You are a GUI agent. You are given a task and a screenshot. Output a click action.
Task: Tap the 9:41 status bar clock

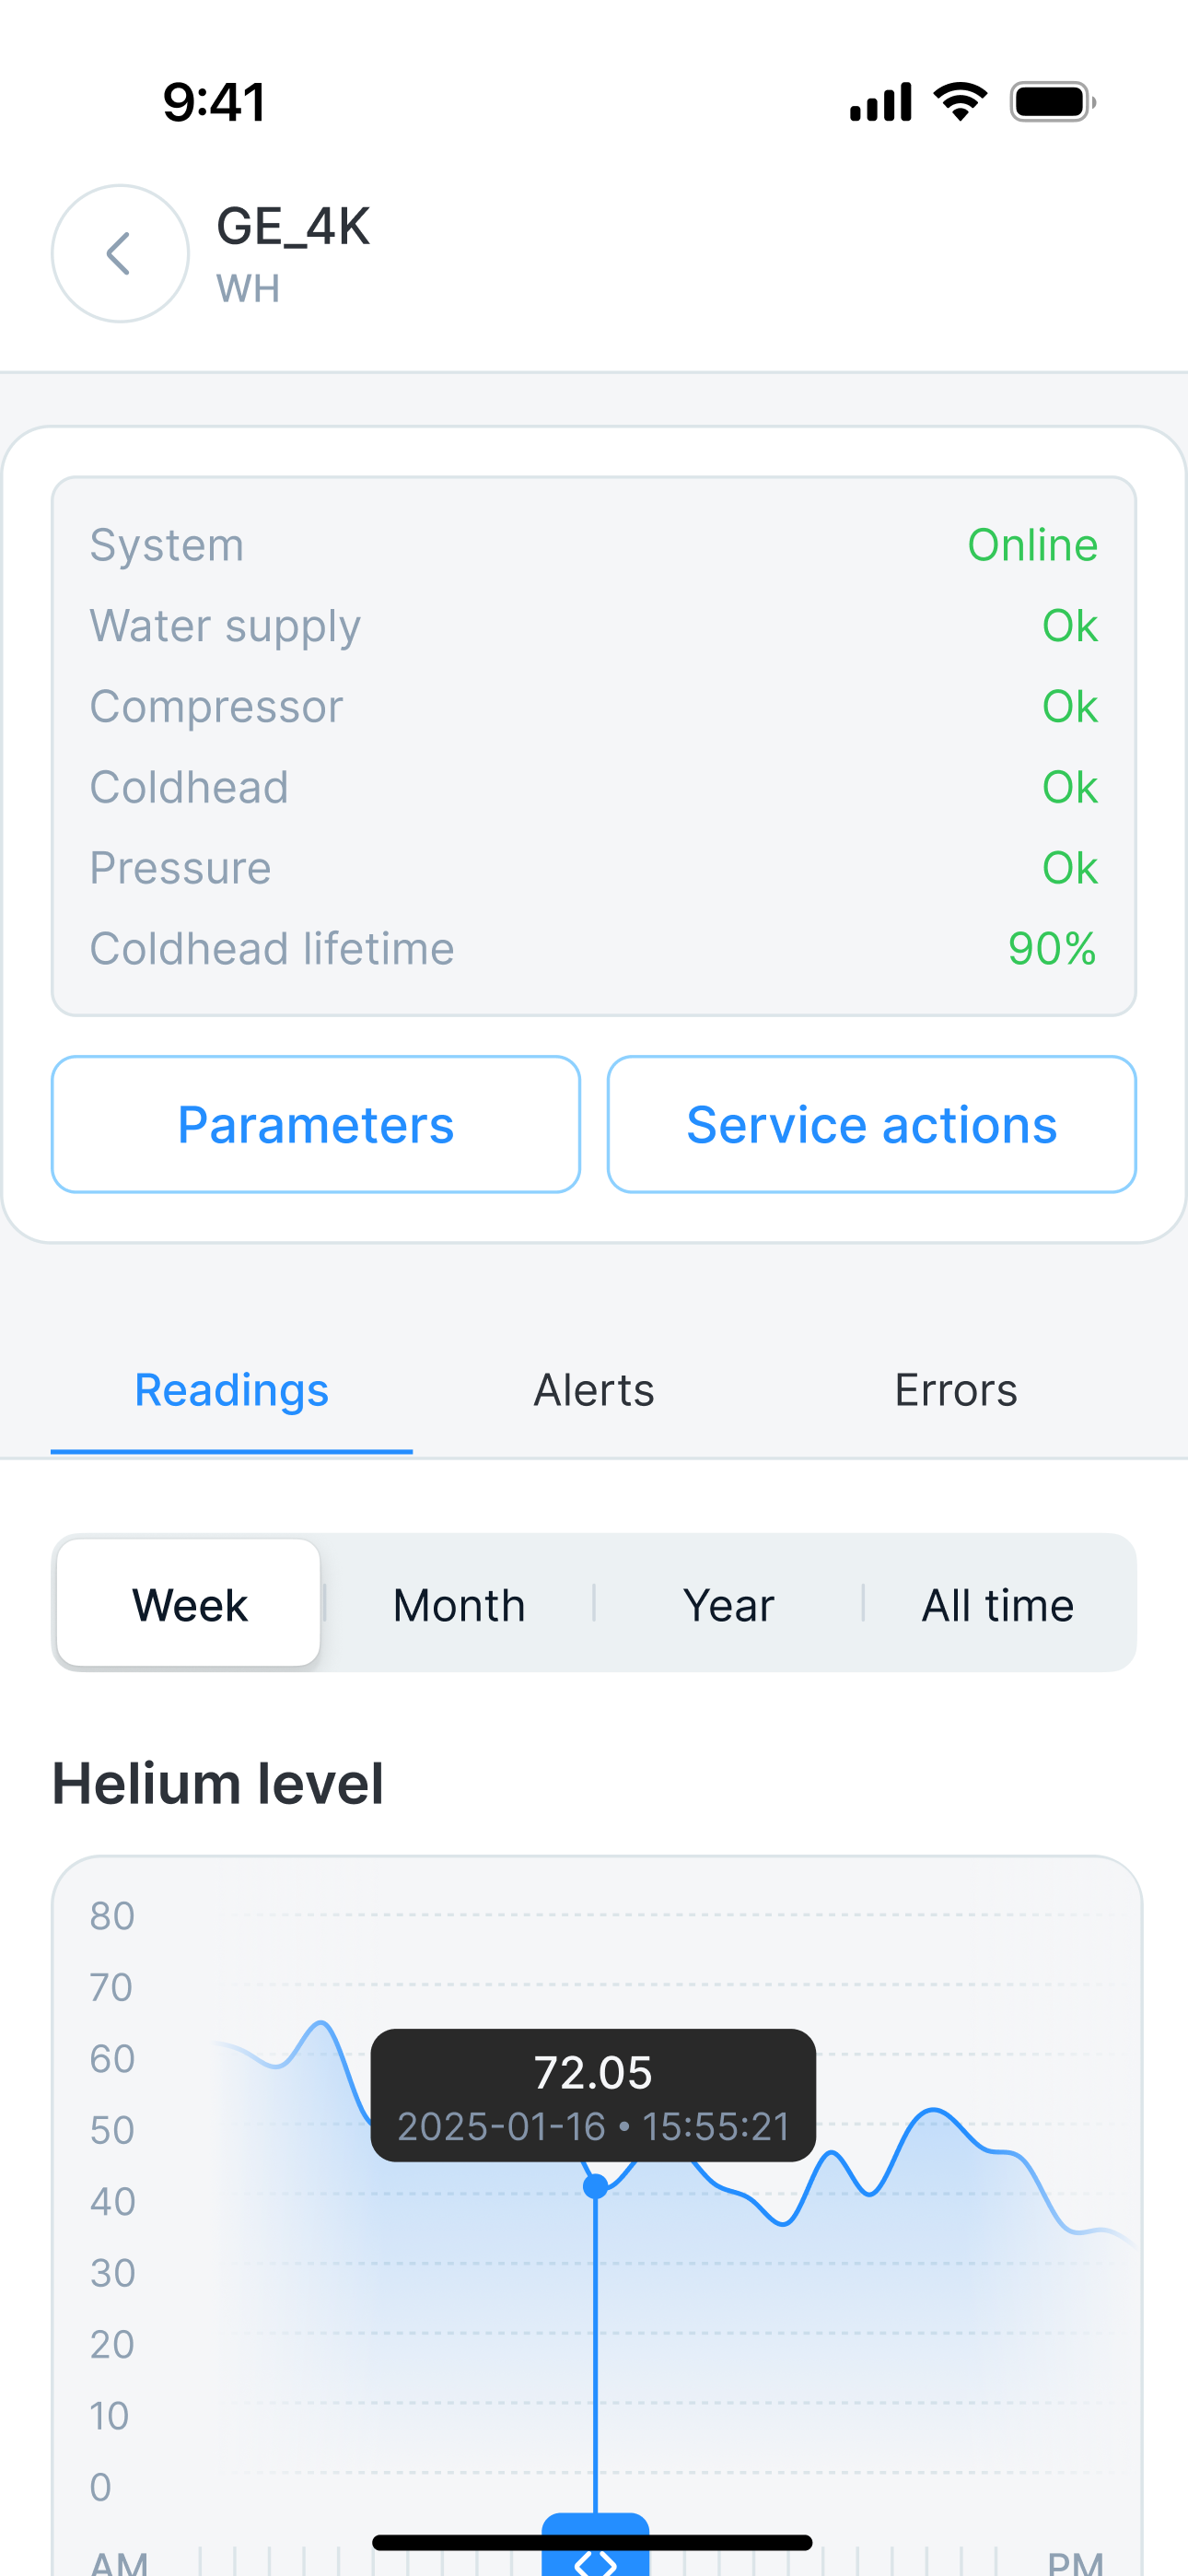[x=214, y=102]
